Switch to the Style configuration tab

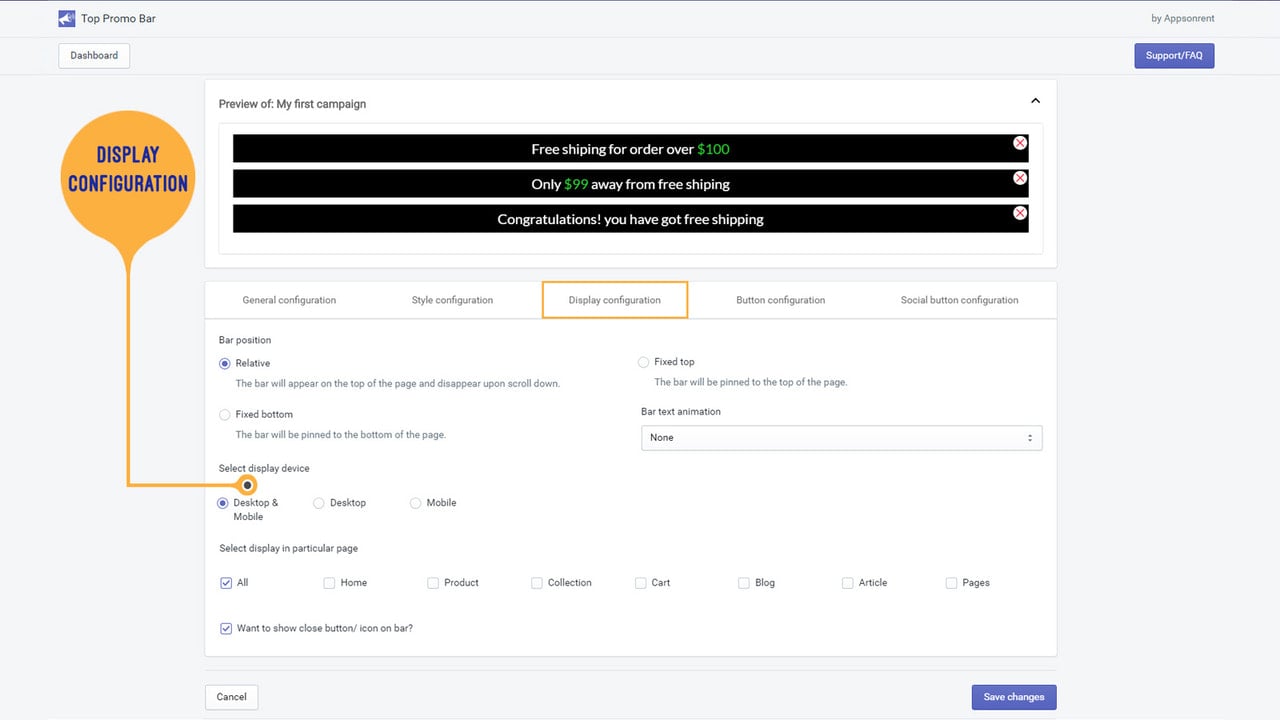[452, 300]
